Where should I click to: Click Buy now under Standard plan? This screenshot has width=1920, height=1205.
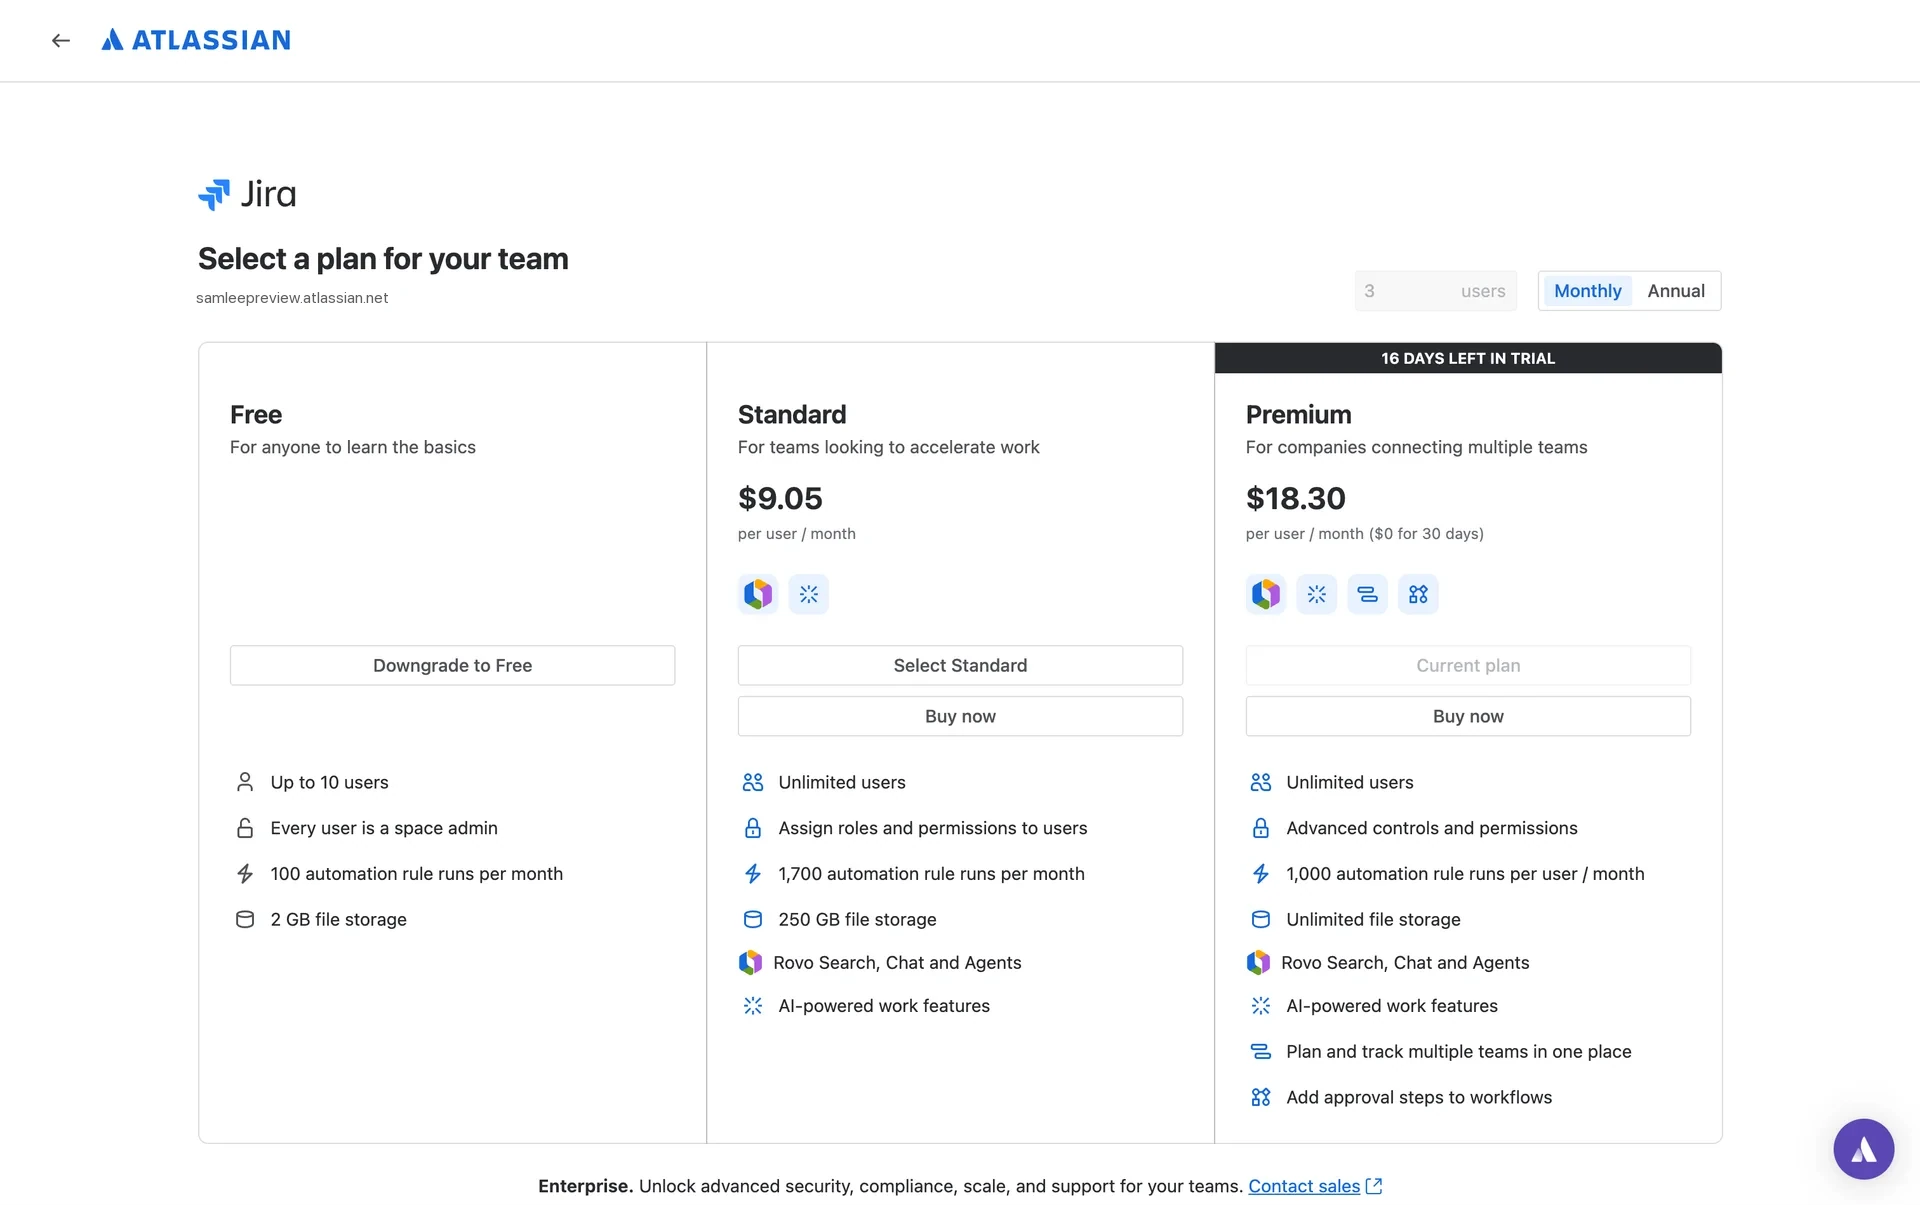tap(960, 716)
